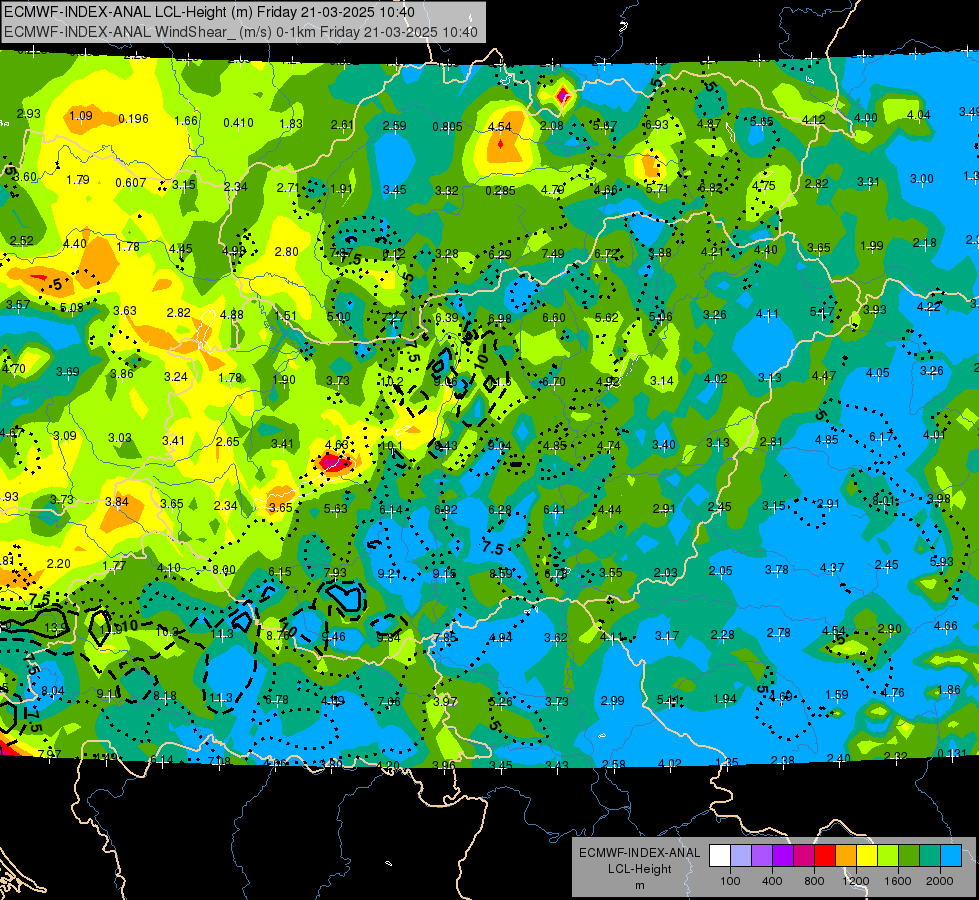This screenshot has height=900, width=979.
Task: Click the legend tick label 1200
Action: click(x=856, y=881)
